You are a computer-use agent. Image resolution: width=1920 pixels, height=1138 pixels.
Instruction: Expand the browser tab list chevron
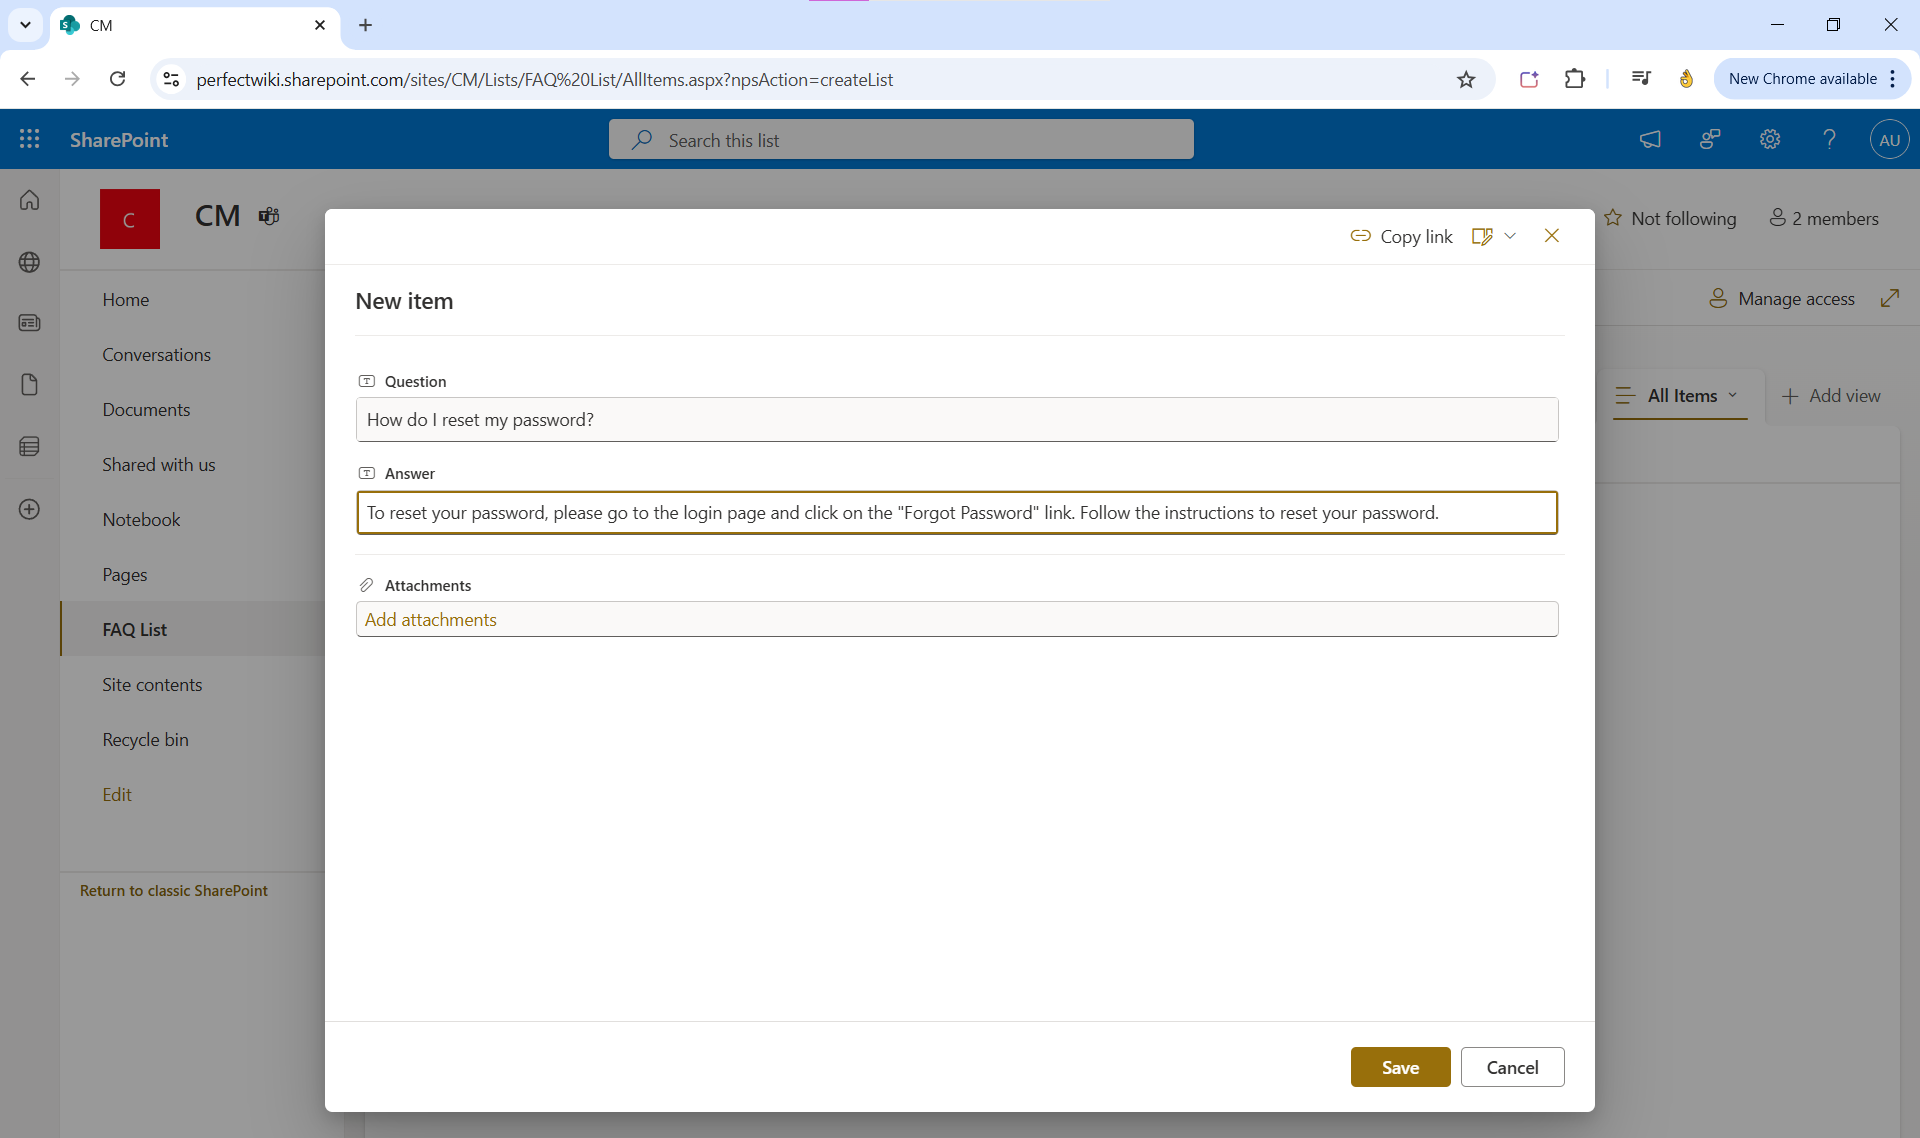[x=25, y=25]
